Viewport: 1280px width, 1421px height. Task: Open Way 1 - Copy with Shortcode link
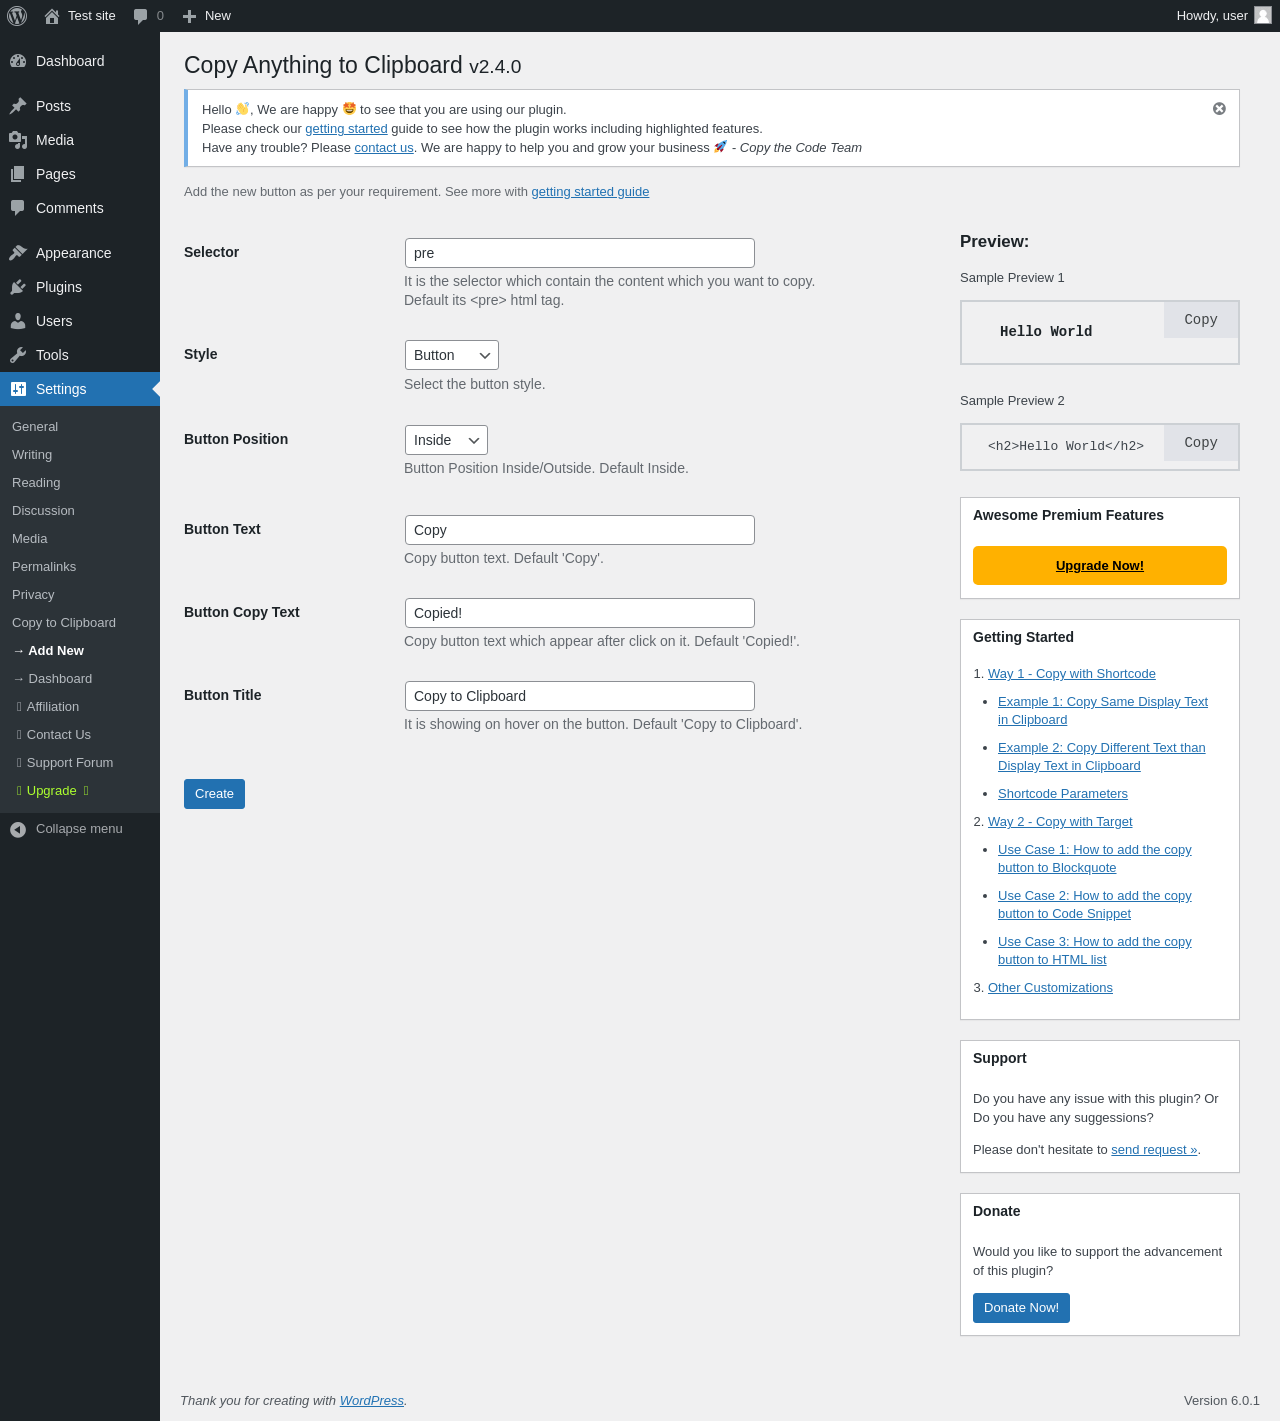click(x=1072, y=674)
